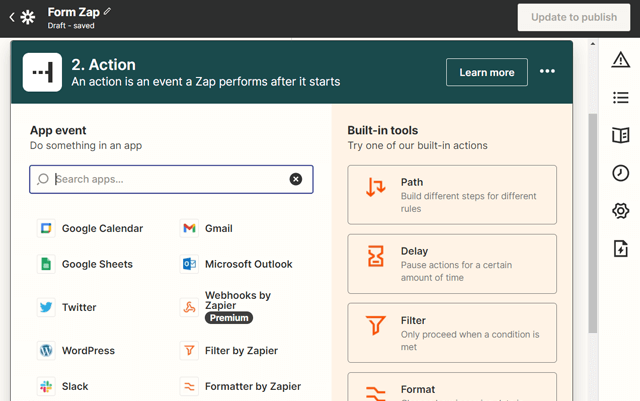
Task: Open the file with lightning bolt icon
Action: [620, 248]
